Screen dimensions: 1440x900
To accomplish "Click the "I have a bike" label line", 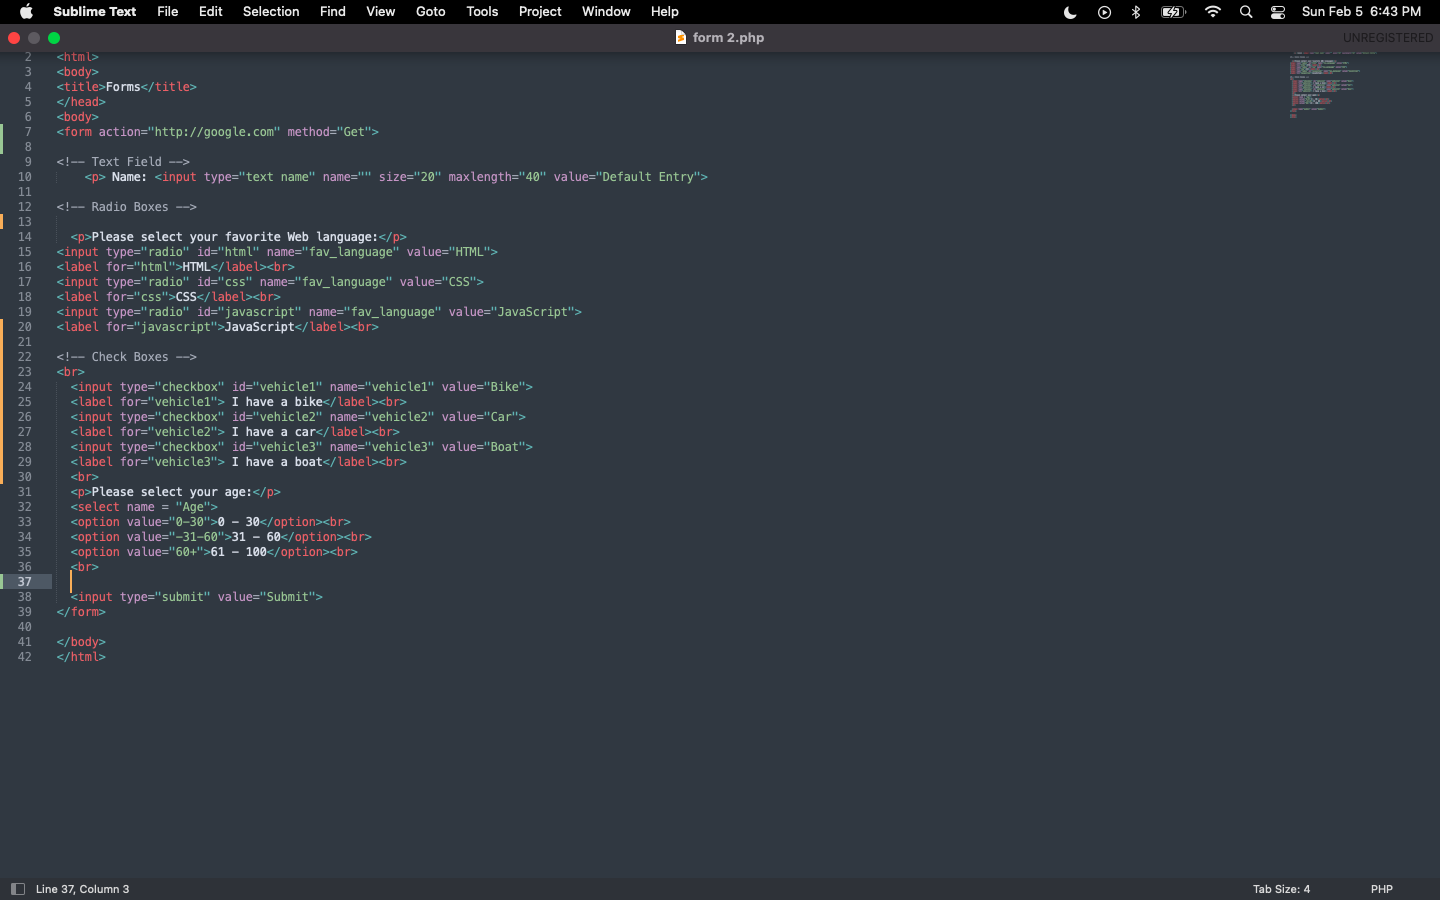I will 238,402.
